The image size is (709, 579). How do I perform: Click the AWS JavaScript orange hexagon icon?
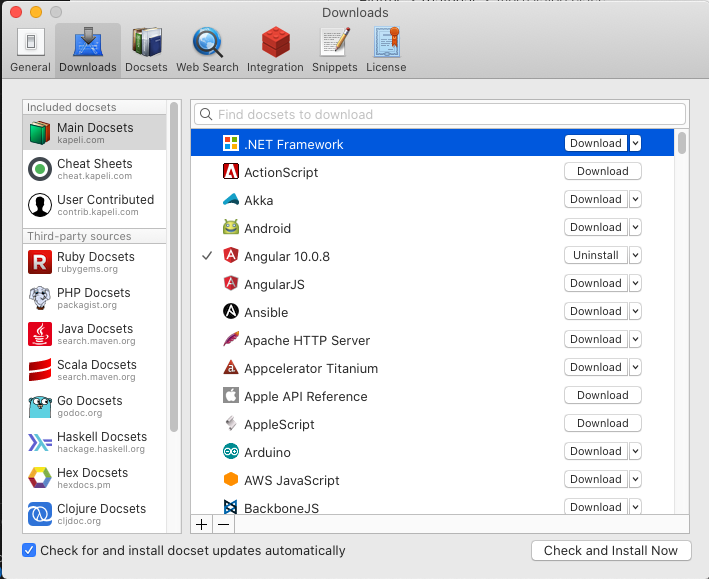(x=231, y=479)
